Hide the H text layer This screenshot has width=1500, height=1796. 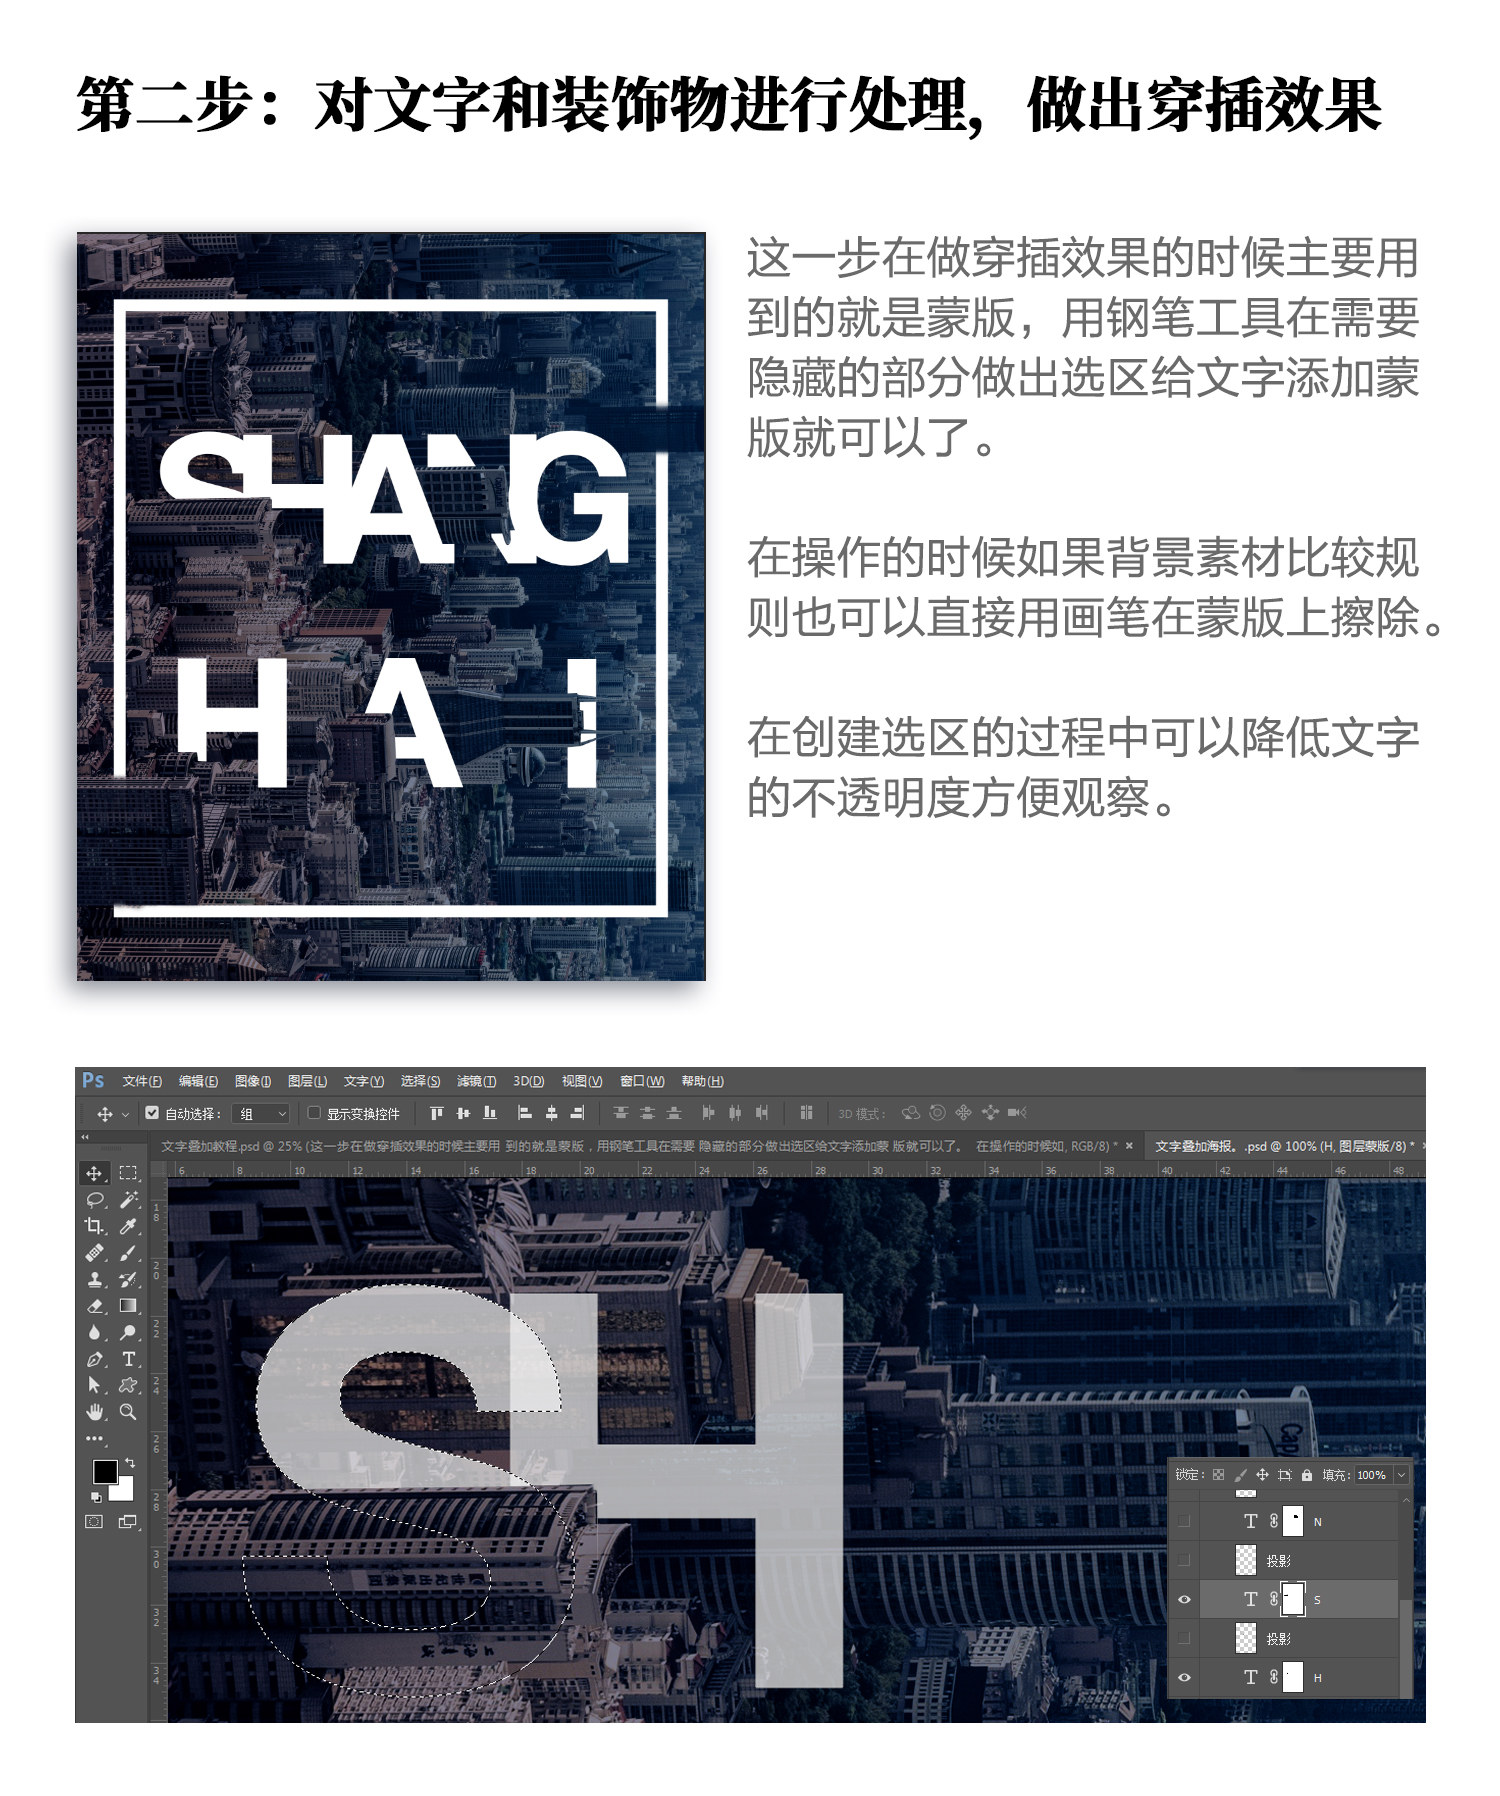coord(1185,1678)
